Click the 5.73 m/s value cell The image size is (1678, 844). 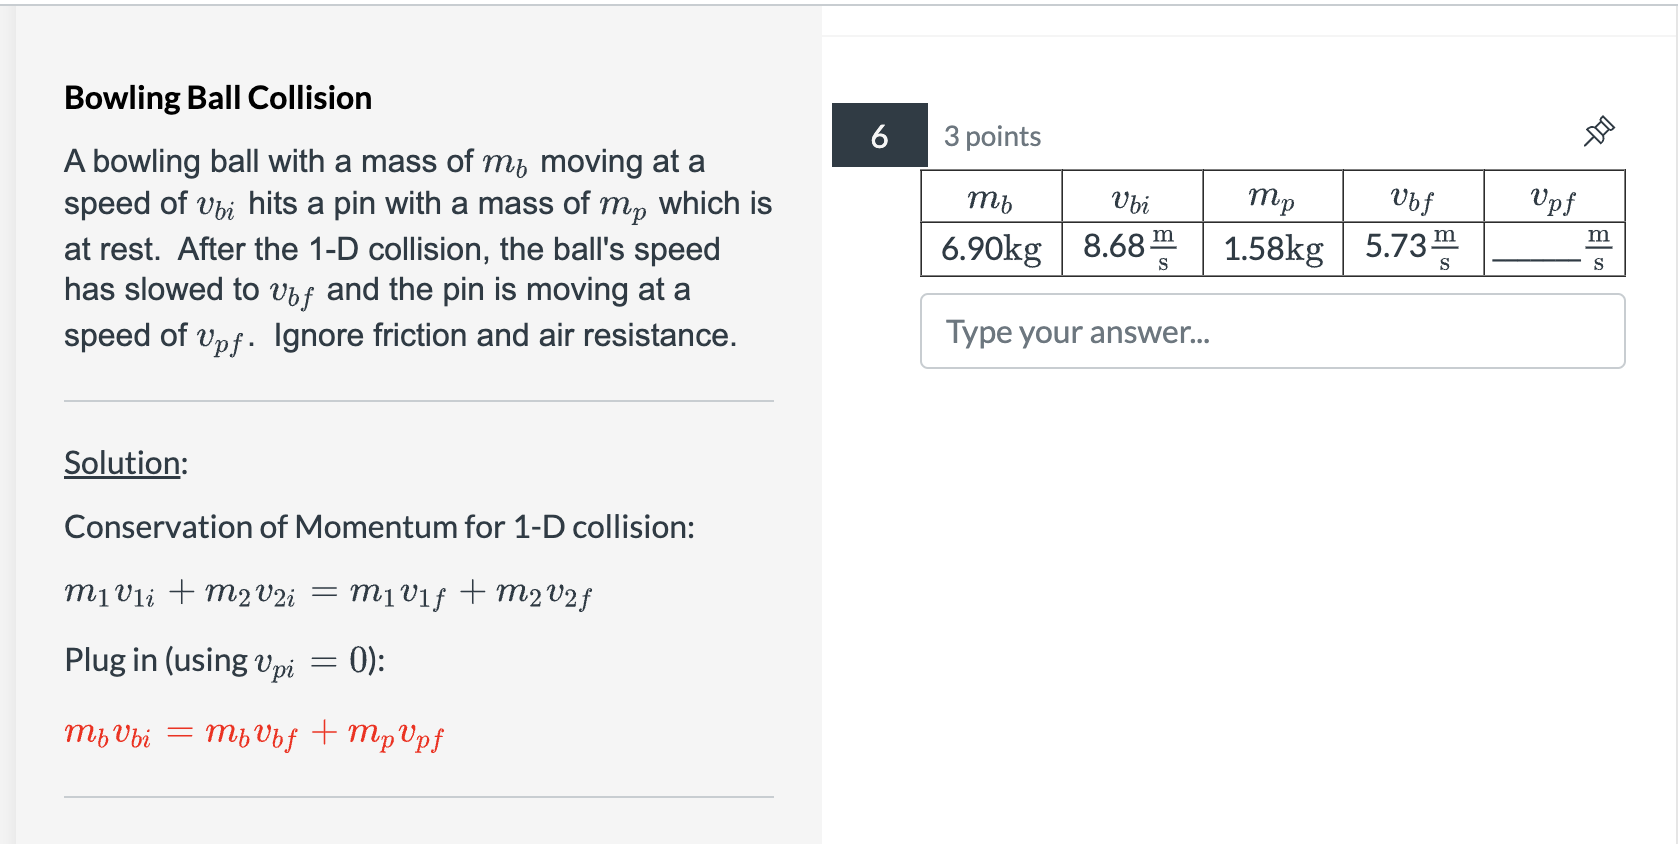point(1411,249)
